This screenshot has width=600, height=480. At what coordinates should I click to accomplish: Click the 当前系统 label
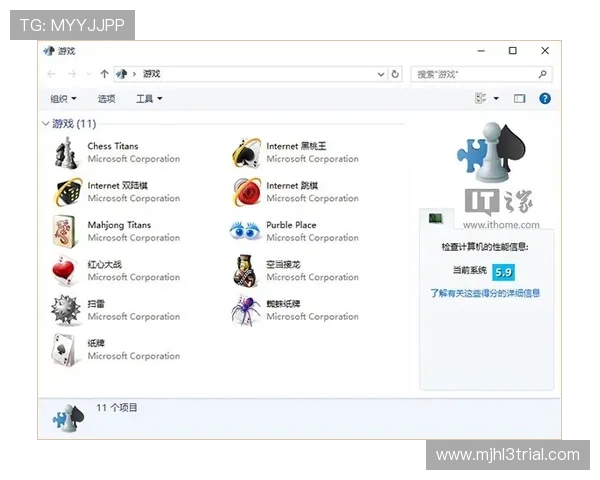coord(470,271)
